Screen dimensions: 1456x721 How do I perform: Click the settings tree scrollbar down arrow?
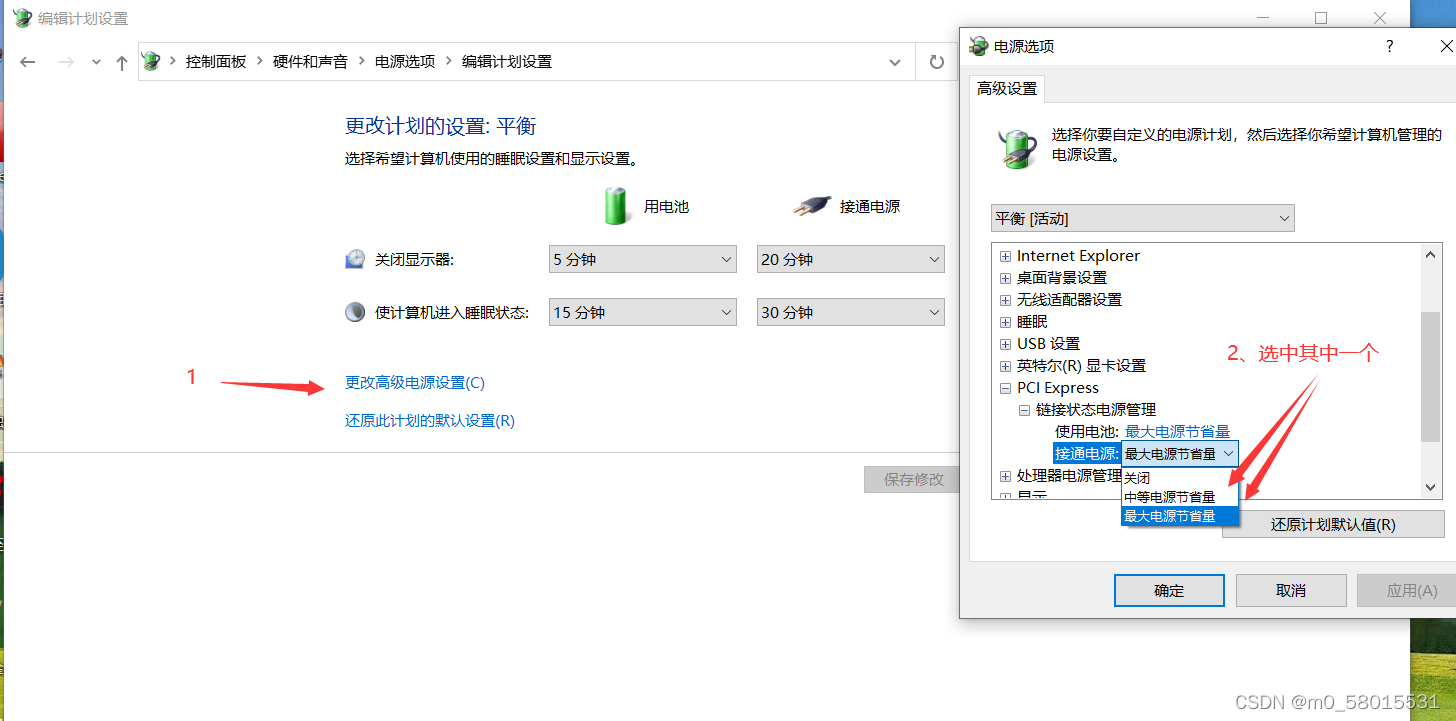1431,487
